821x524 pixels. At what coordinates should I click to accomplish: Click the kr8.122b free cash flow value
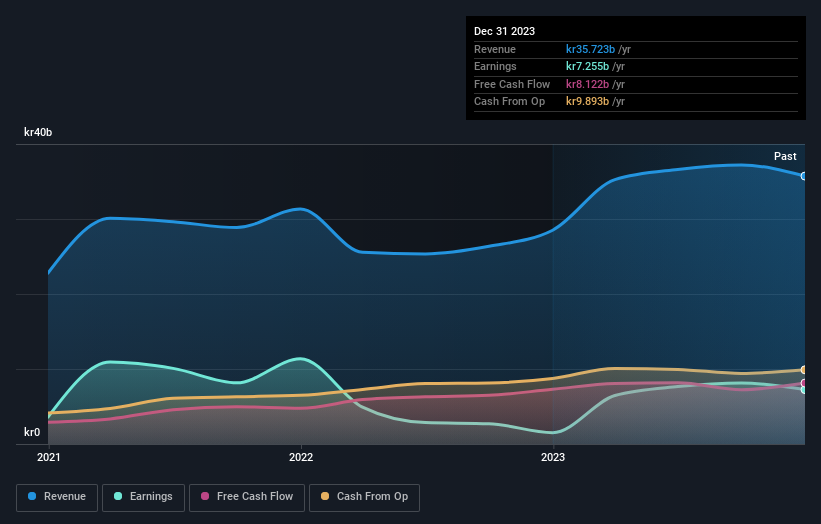pos(587,84)
